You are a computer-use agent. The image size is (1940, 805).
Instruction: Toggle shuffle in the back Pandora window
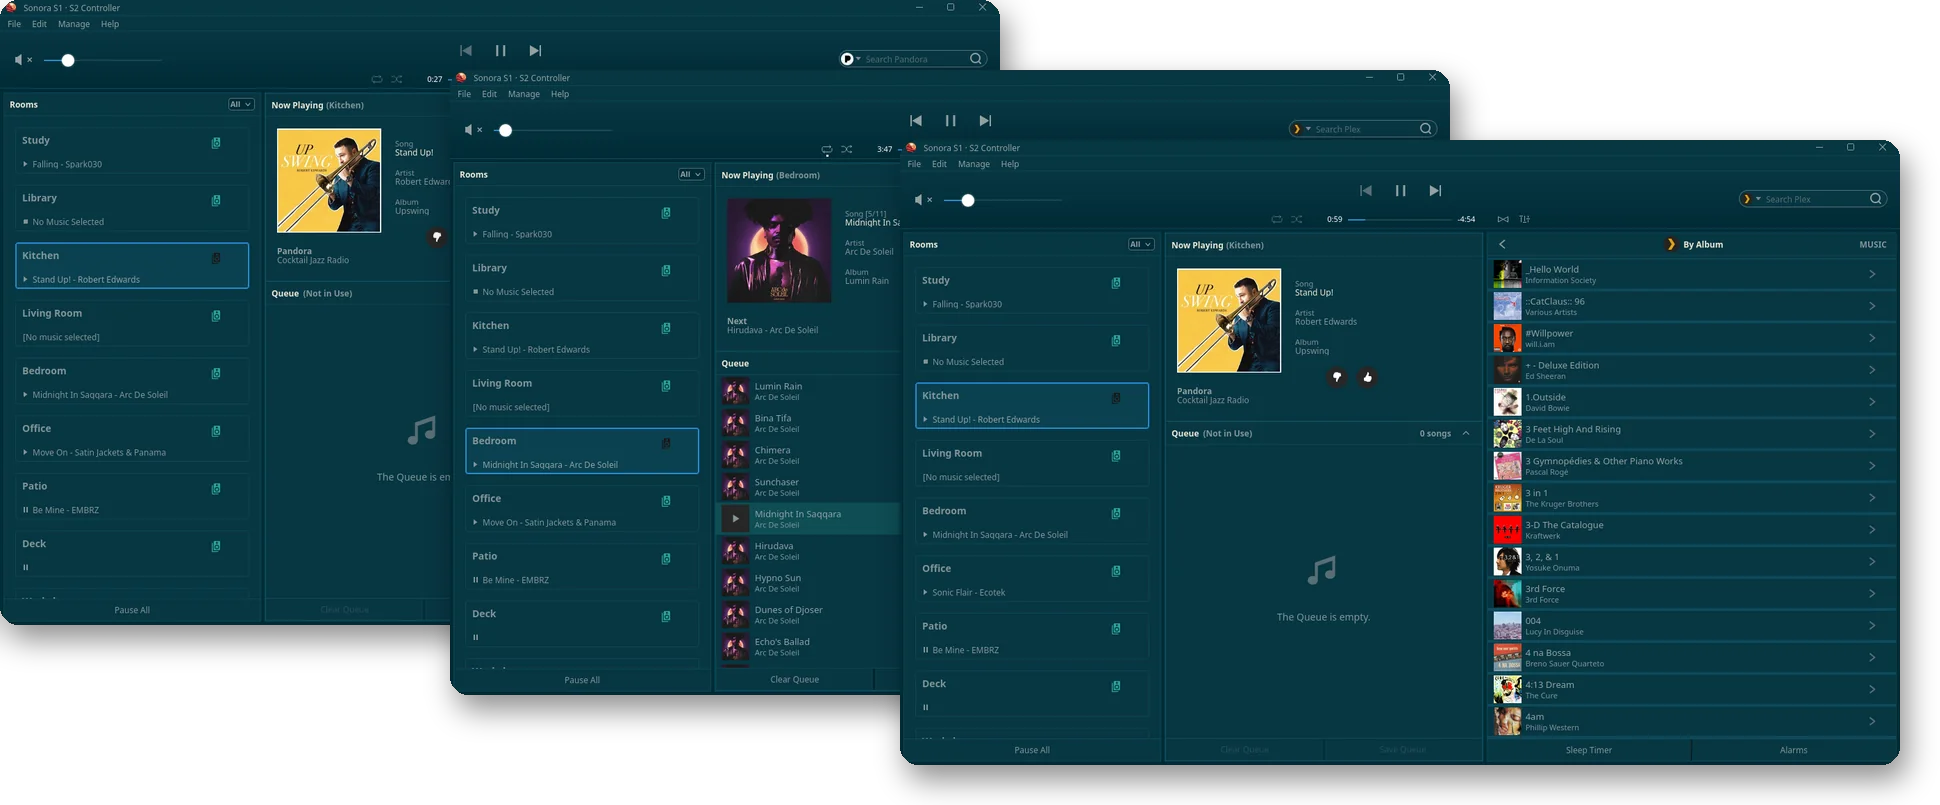point(397,79)
